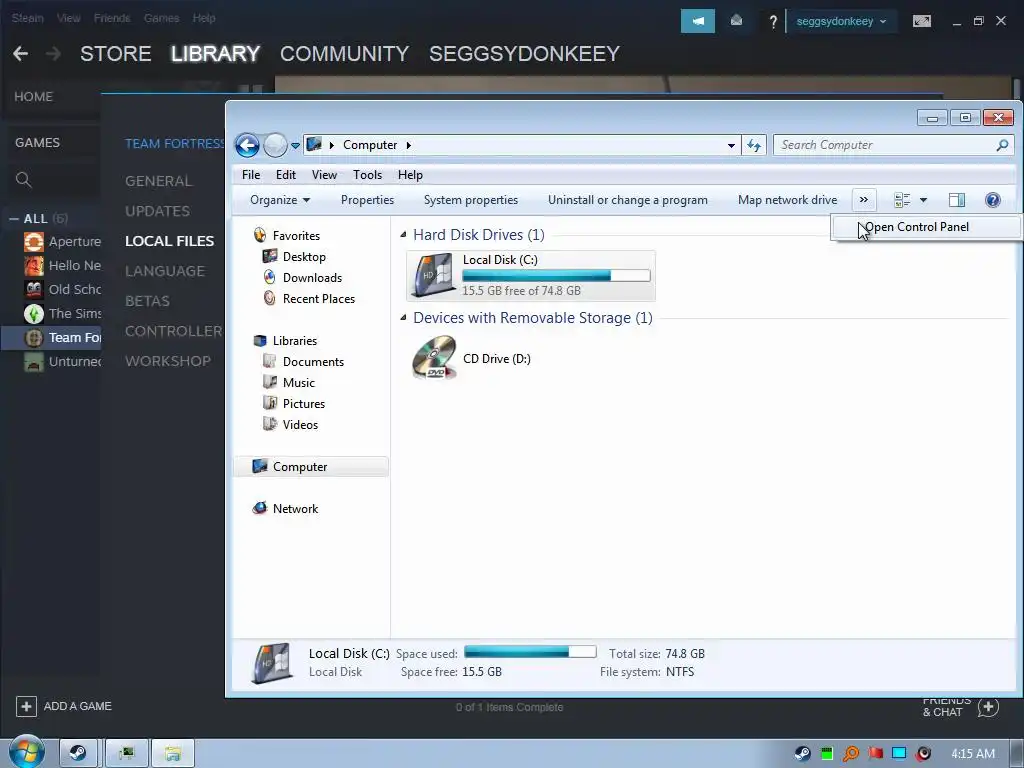Click System properties
Viewport: 1024px width, 768px height.
click(x=470, y=200)
